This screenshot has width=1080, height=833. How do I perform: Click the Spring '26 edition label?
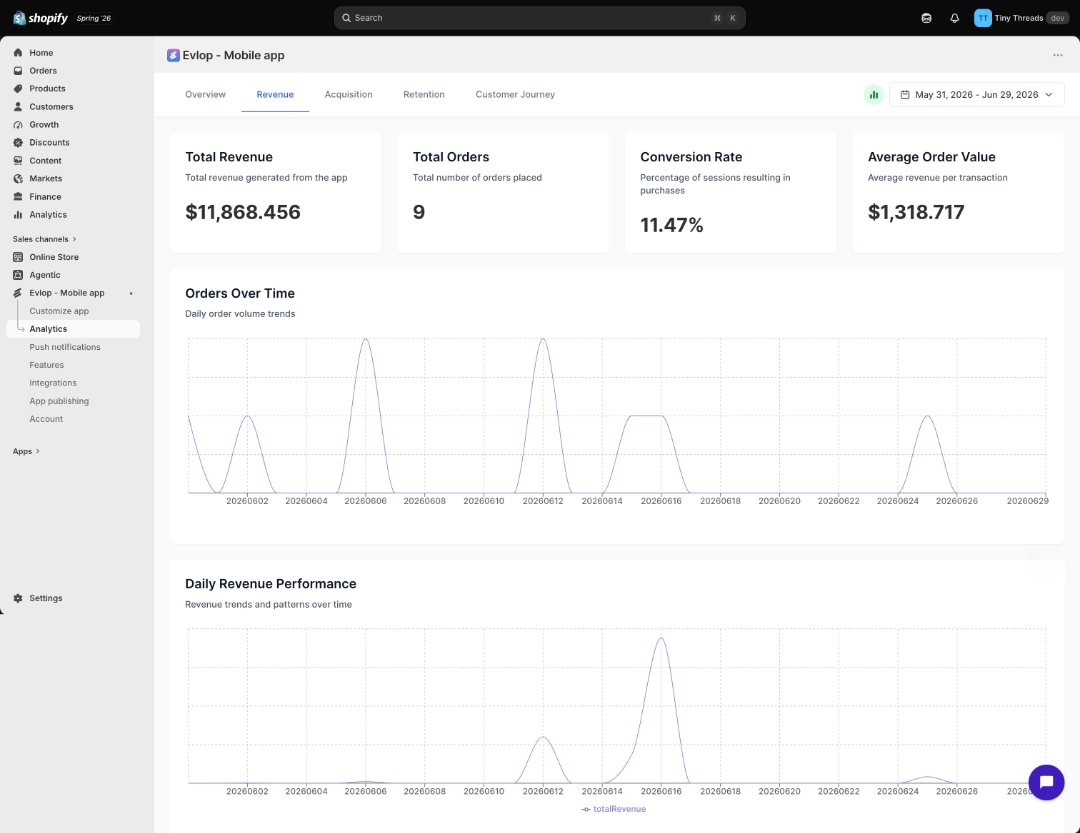(94, 19)
